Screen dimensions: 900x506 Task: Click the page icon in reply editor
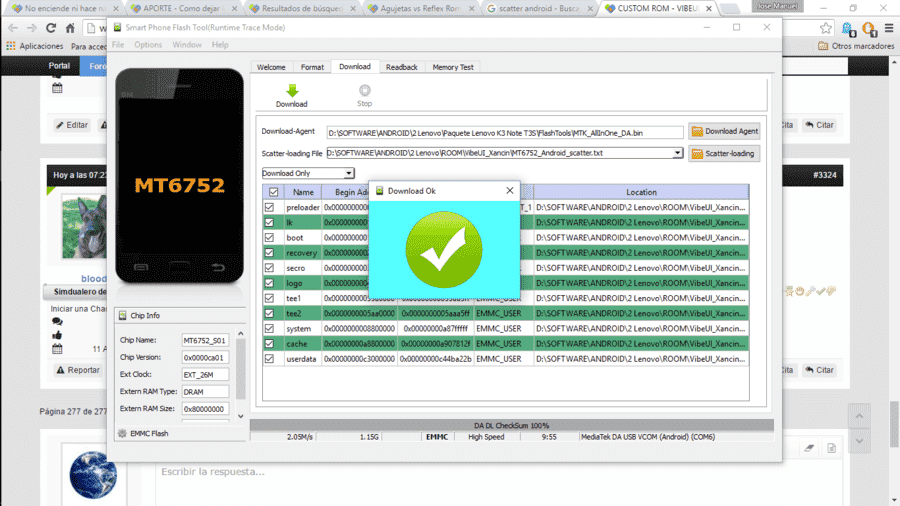coord(832,448)
